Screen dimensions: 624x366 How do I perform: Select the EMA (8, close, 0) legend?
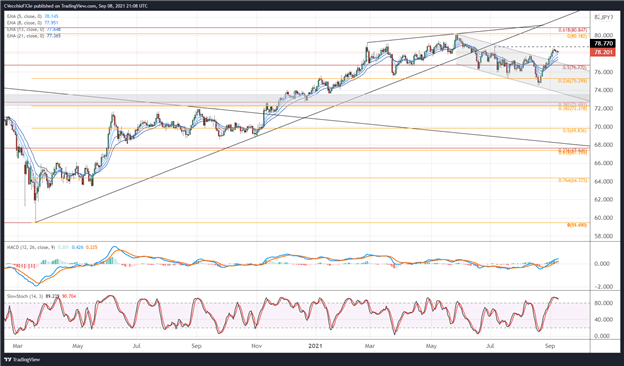pyautogui.click(x=34, y=23)
